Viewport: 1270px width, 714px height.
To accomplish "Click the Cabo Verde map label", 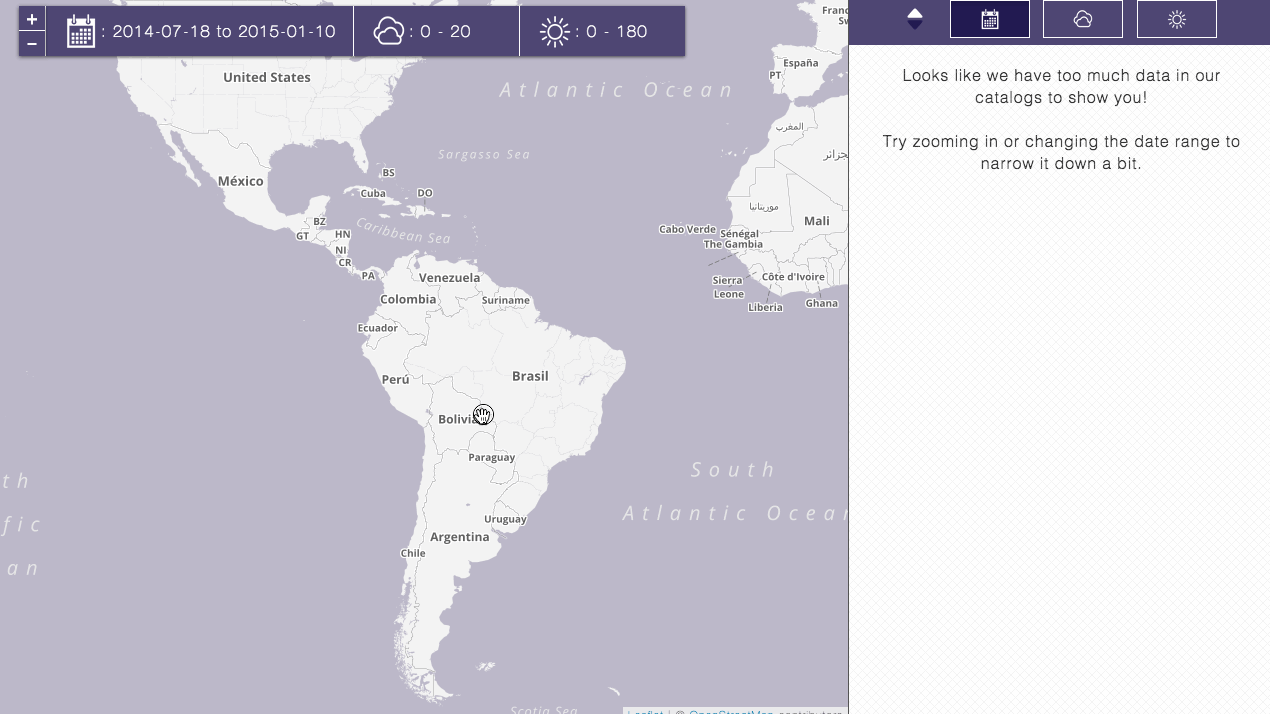I will [687, 229].
